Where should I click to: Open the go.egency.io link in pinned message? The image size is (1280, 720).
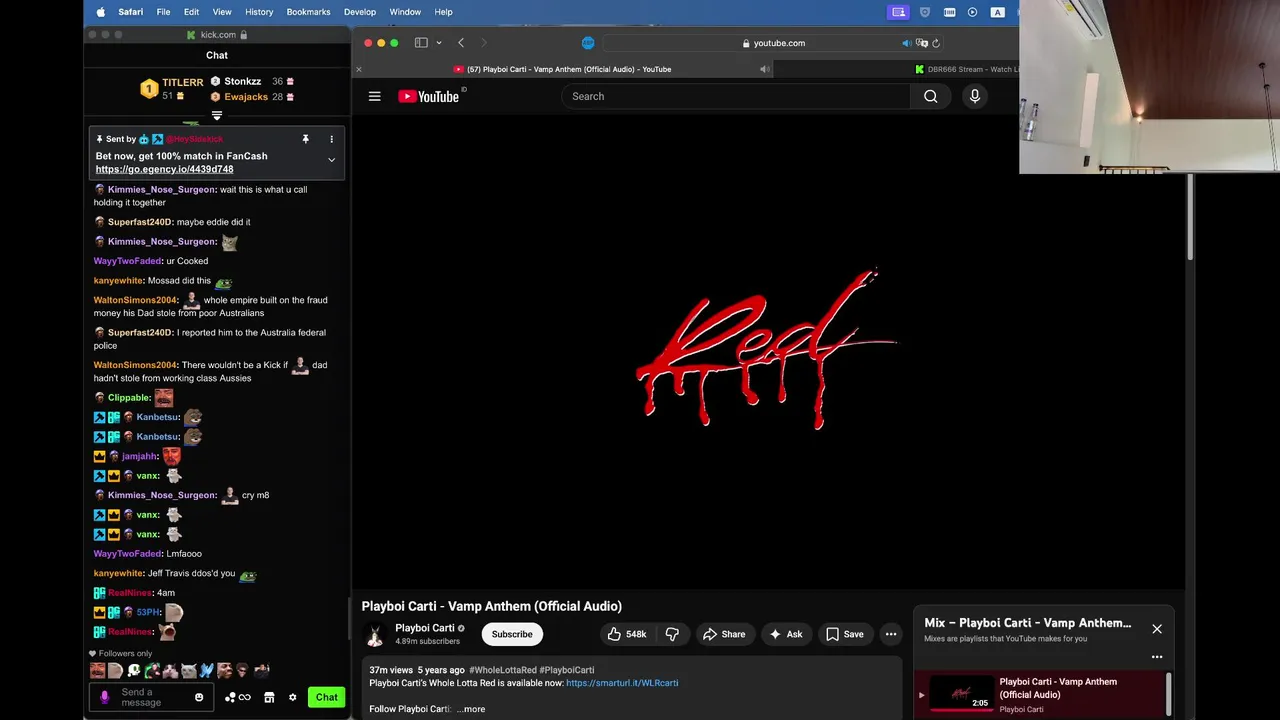(x=164, y=169)
